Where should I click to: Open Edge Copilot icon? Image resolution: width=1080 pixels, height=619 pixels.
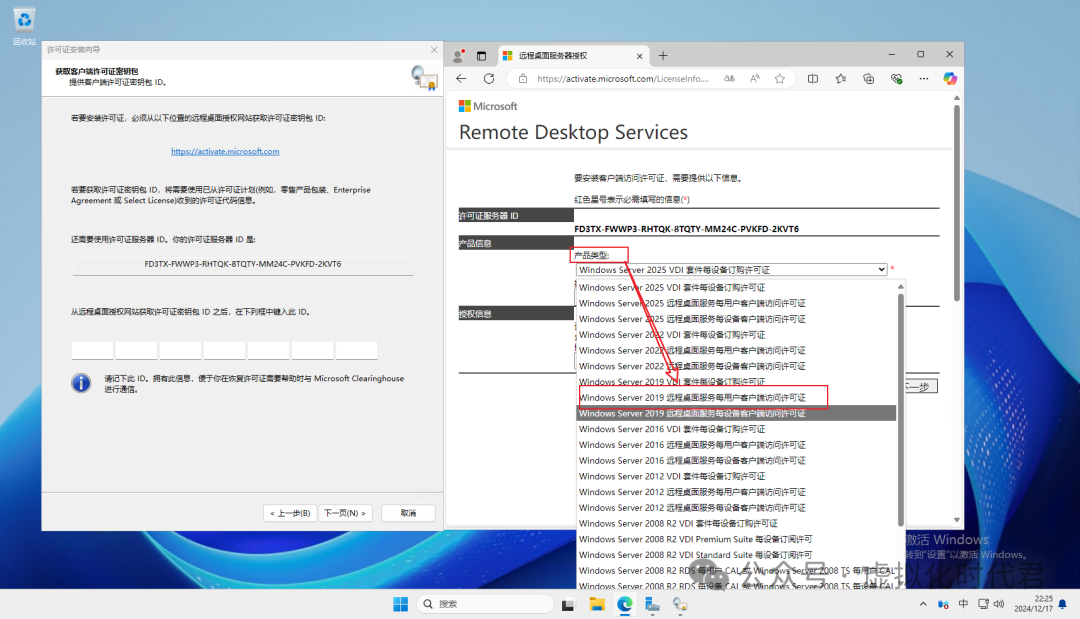pos(949,78)
